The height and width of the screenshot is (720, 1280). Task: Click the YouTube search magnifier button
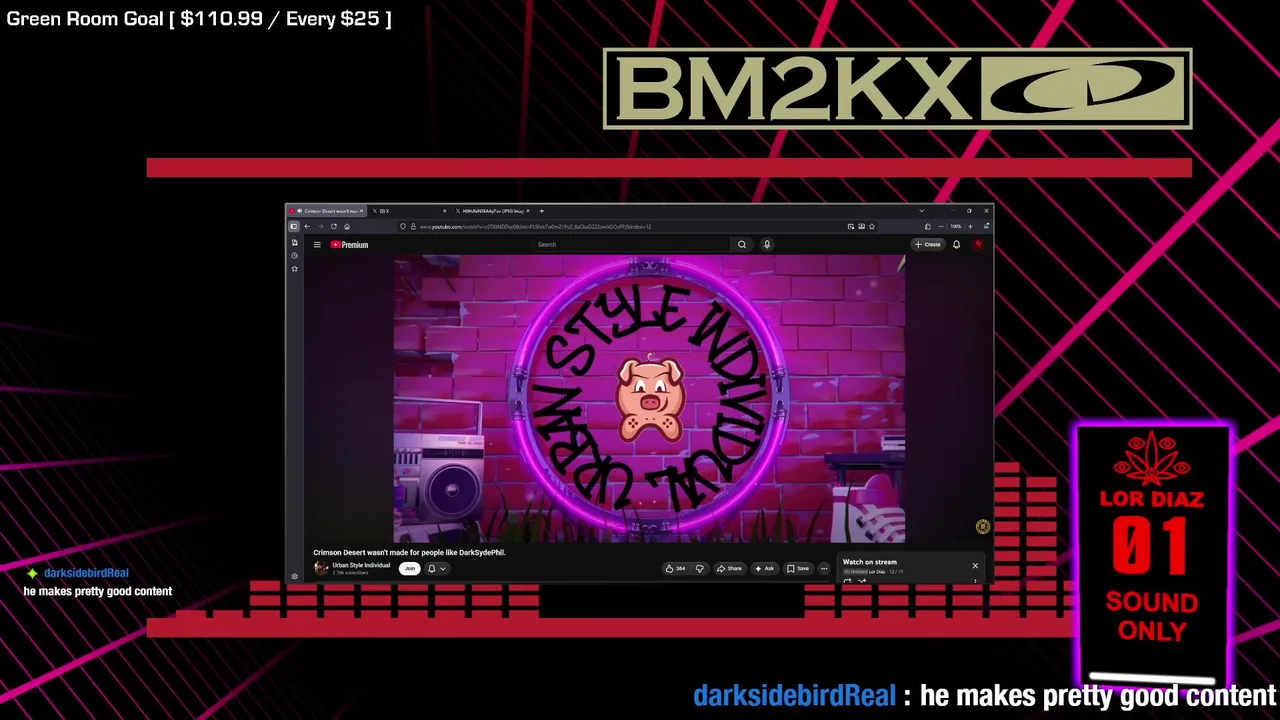pos(742,245)
